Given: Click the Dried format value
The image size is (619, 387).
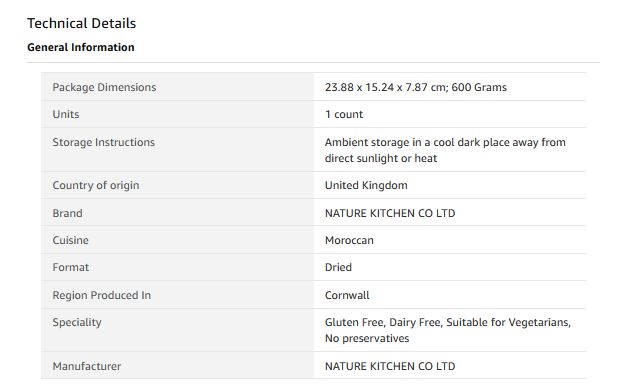Looking at the screenshot, I should 338,267.
